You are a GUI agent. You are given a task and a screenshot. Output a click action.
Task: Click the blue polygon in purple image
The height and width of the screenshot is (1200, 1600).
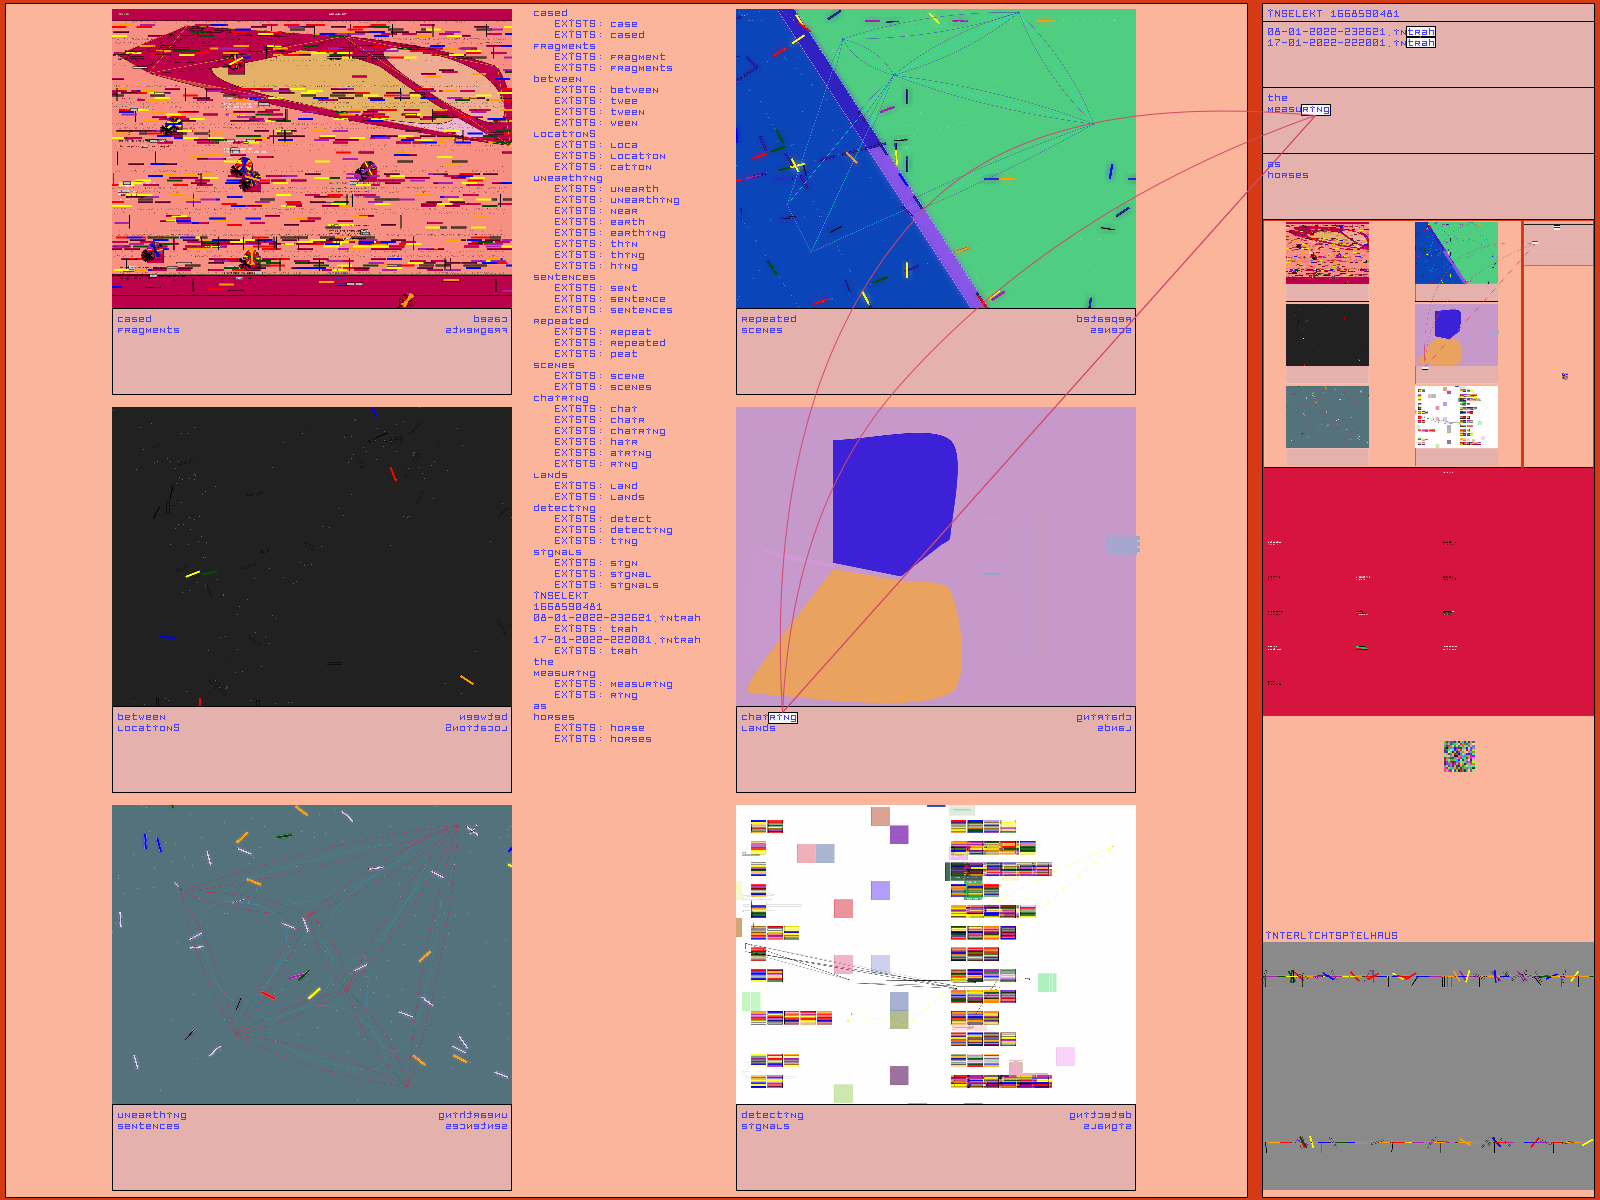tap(893, 500)
